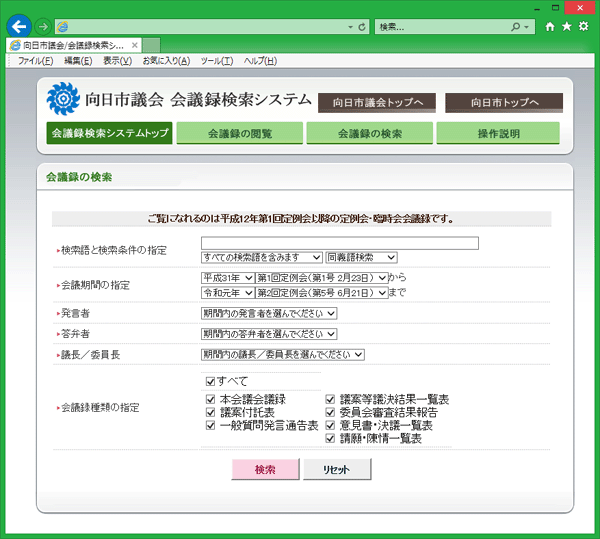Open the お気に入り(A) menu
Screen dimensions: 600x539
166,61
